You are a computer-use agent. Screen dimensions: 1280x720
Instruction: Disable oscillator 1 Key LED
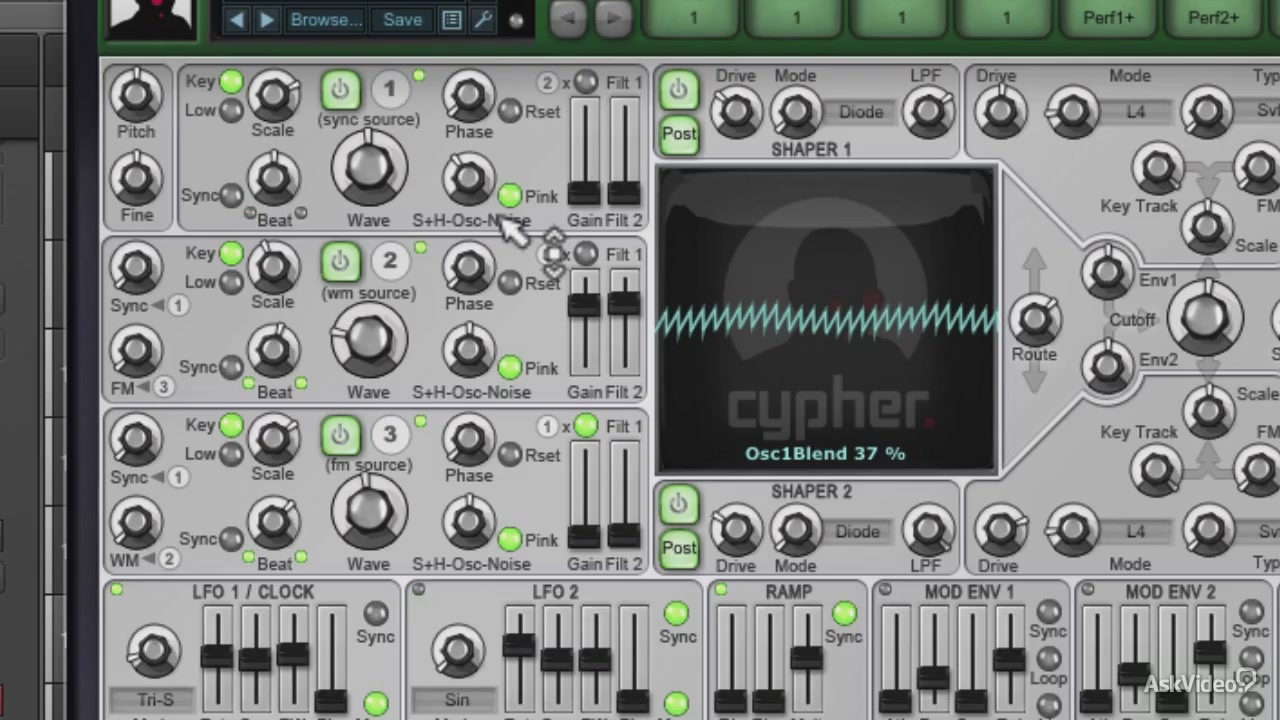coord(231,82)
